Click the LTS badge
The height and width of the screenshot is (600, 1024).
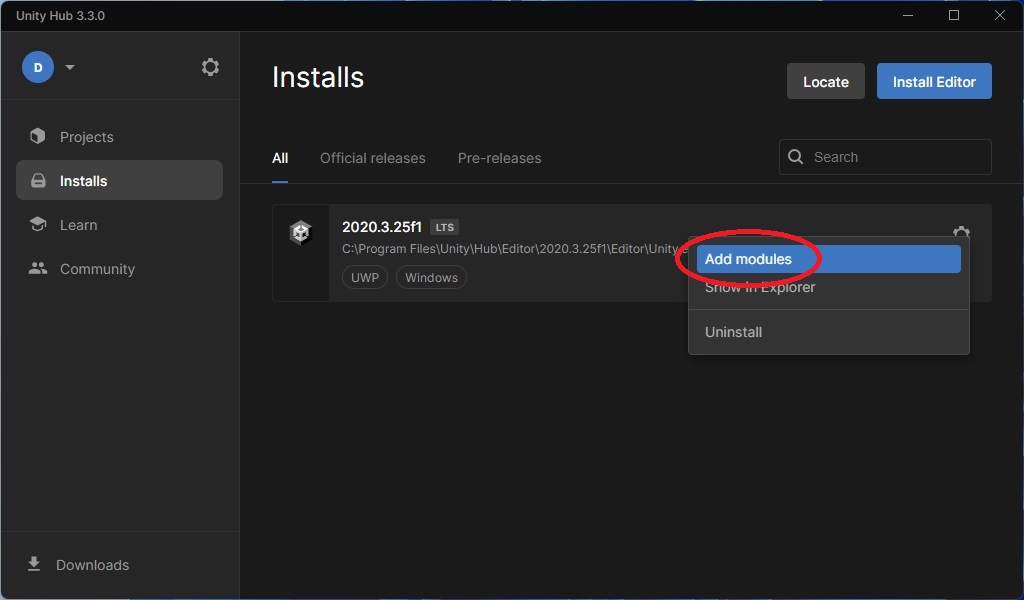coord(445,227)
